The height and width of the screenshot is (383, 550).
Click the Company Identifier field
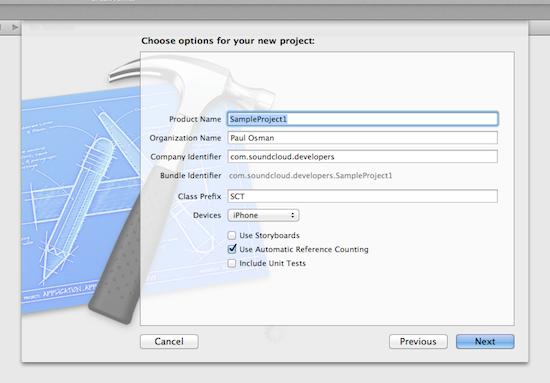[x=362, y=157]
